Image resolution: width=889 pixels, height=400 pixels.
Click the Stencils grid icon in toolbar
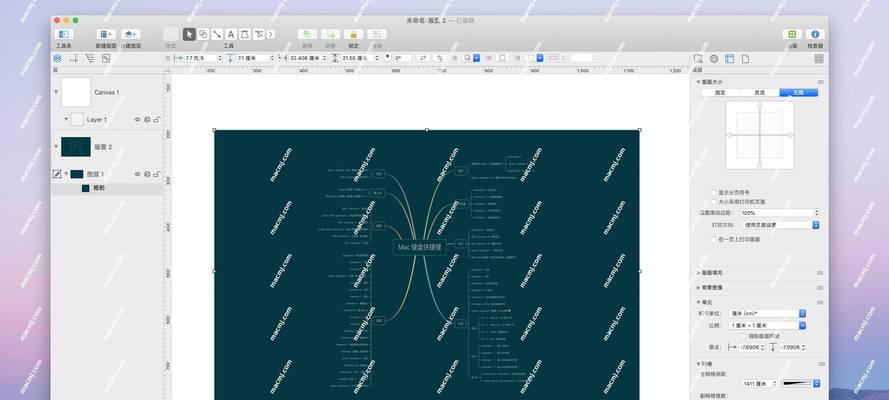click(x=792, y=34)
